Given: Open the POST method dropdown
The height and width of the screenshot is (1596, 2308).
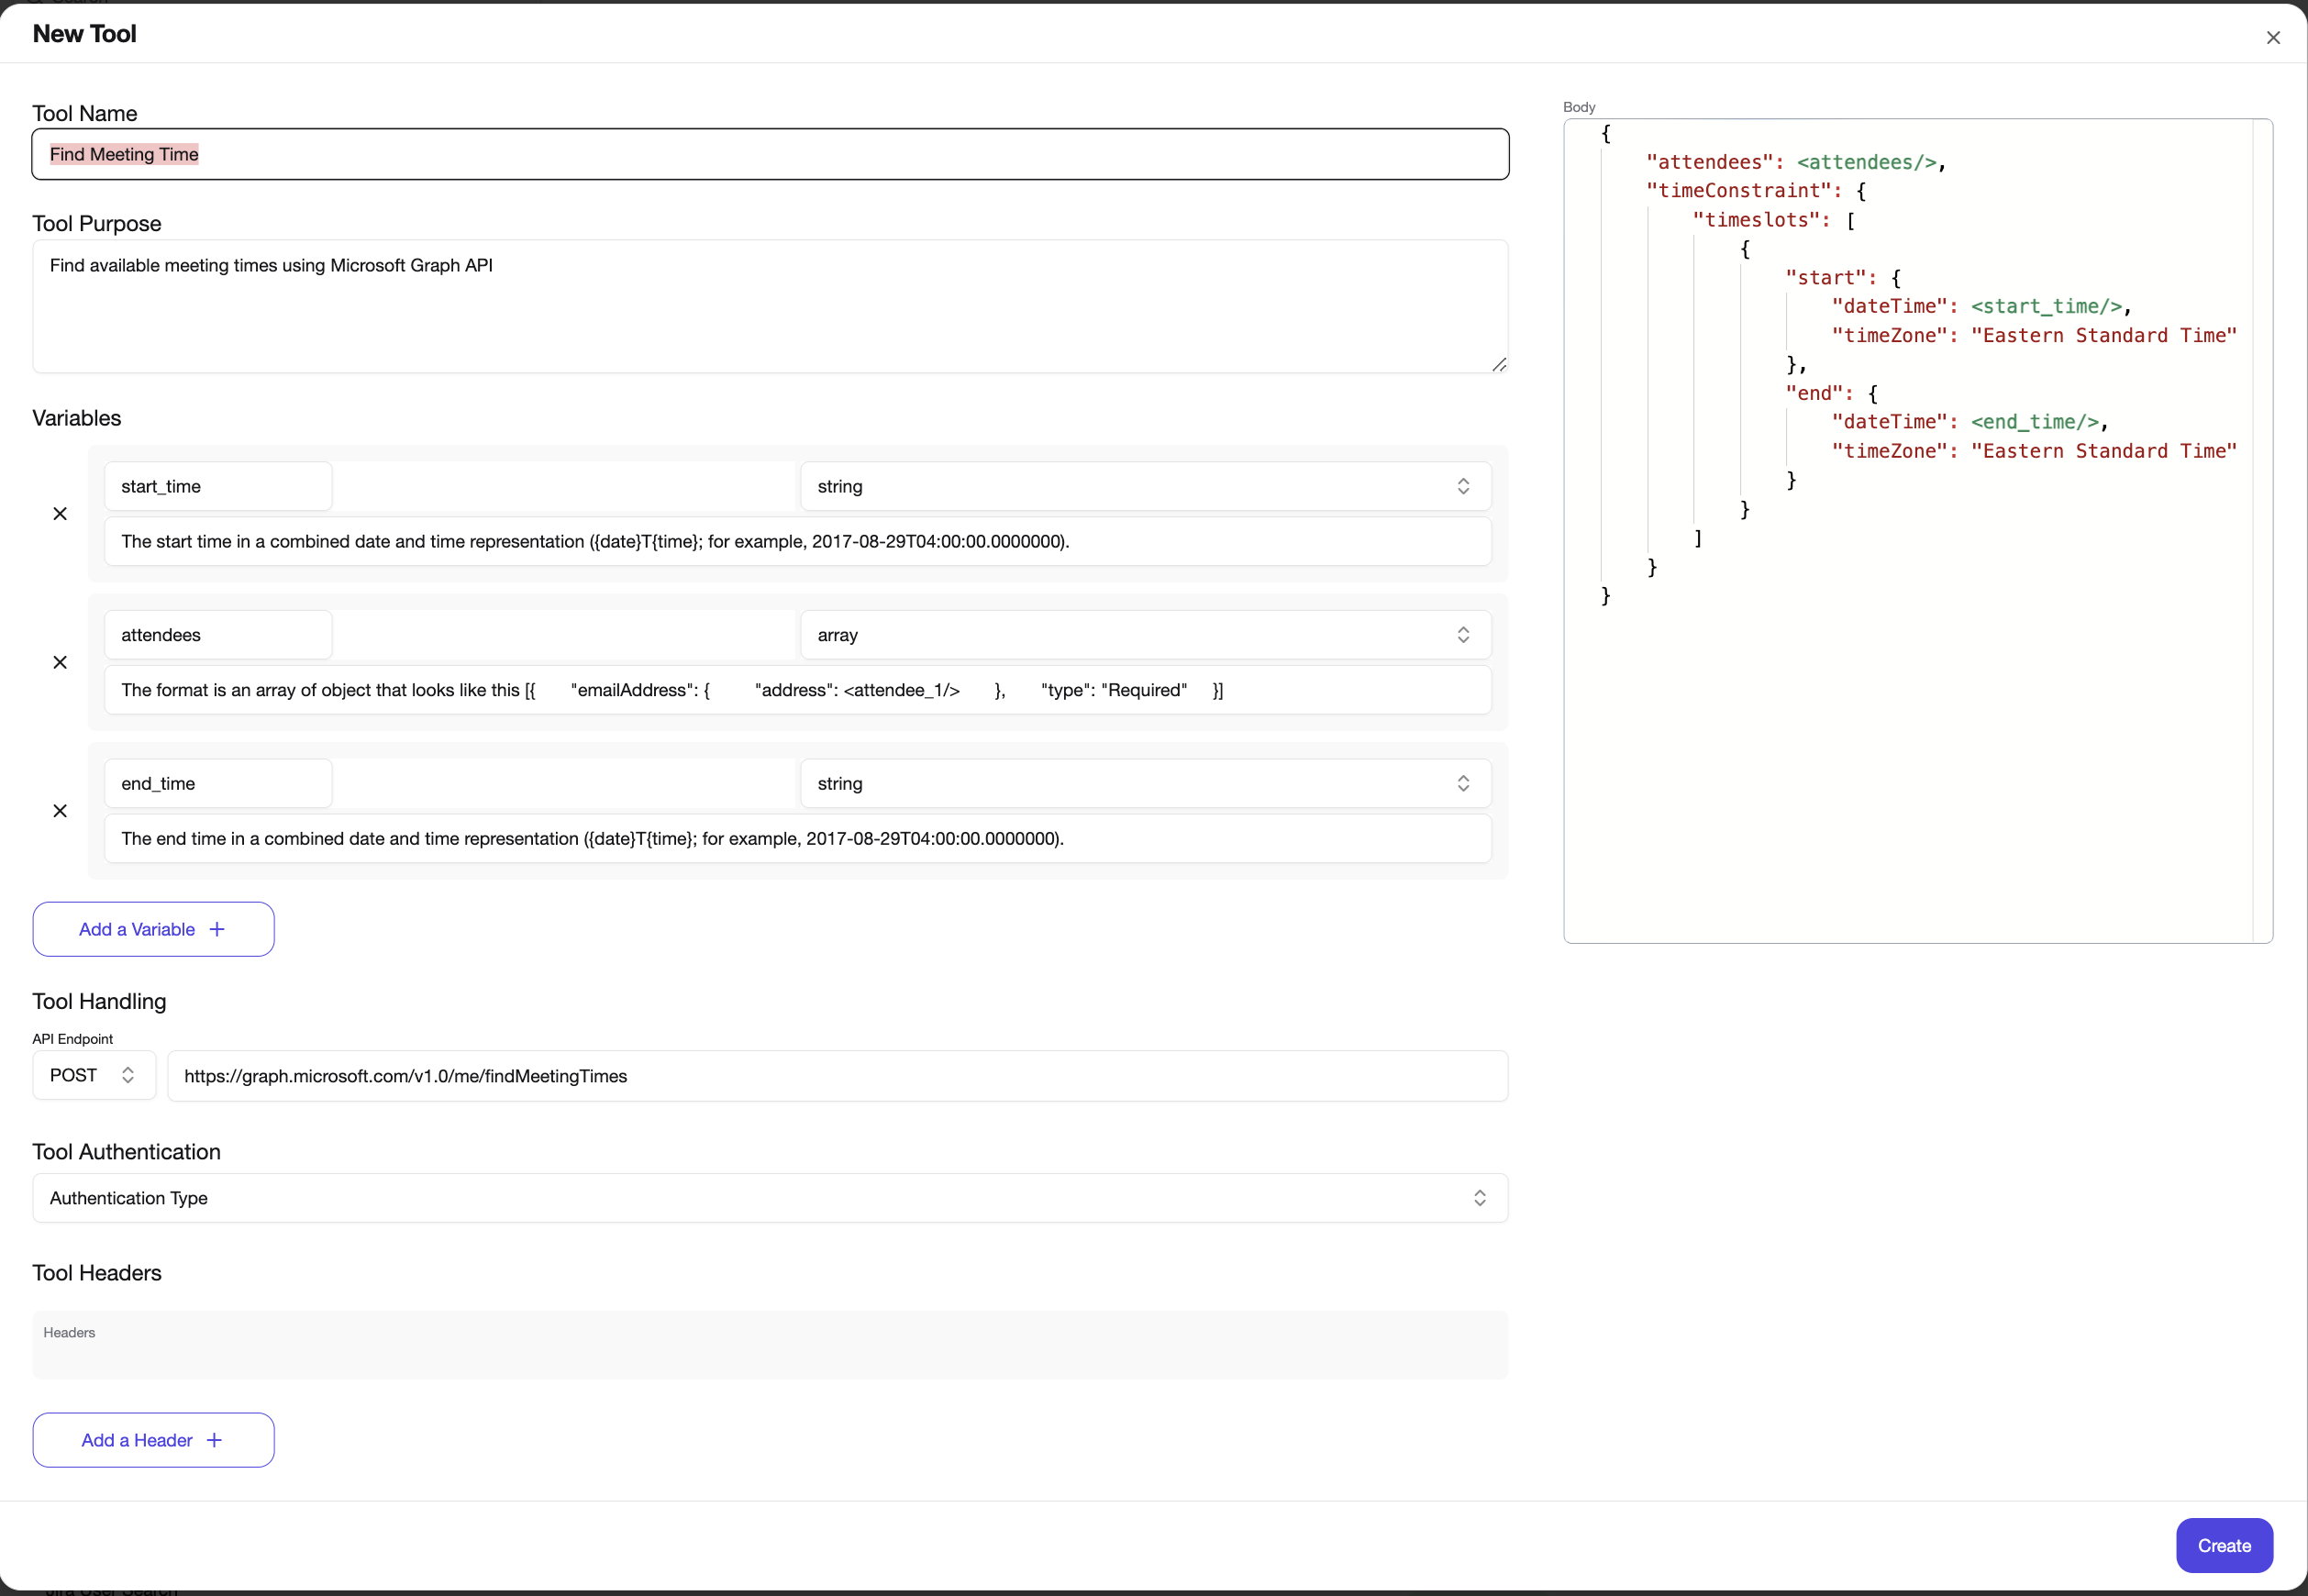Looking at the screenshot, I should pyautogui.click(x=94, y=1075).
